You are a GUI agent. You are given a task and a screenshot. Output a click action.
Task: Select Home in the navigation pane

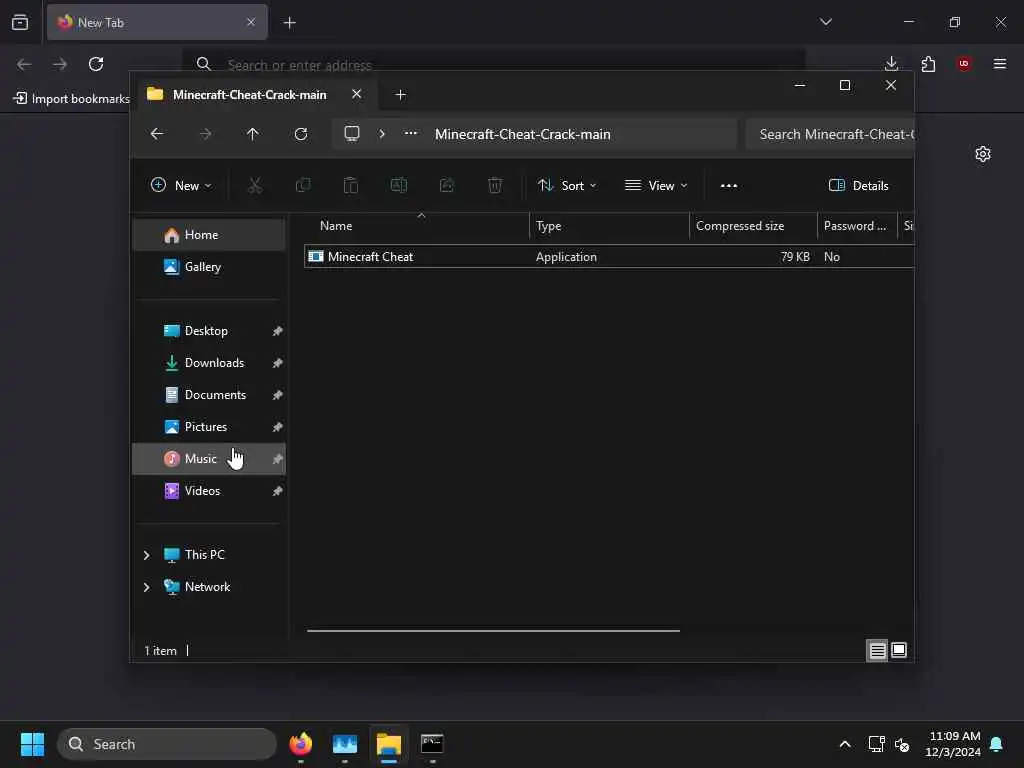click(x=209, y=235)
